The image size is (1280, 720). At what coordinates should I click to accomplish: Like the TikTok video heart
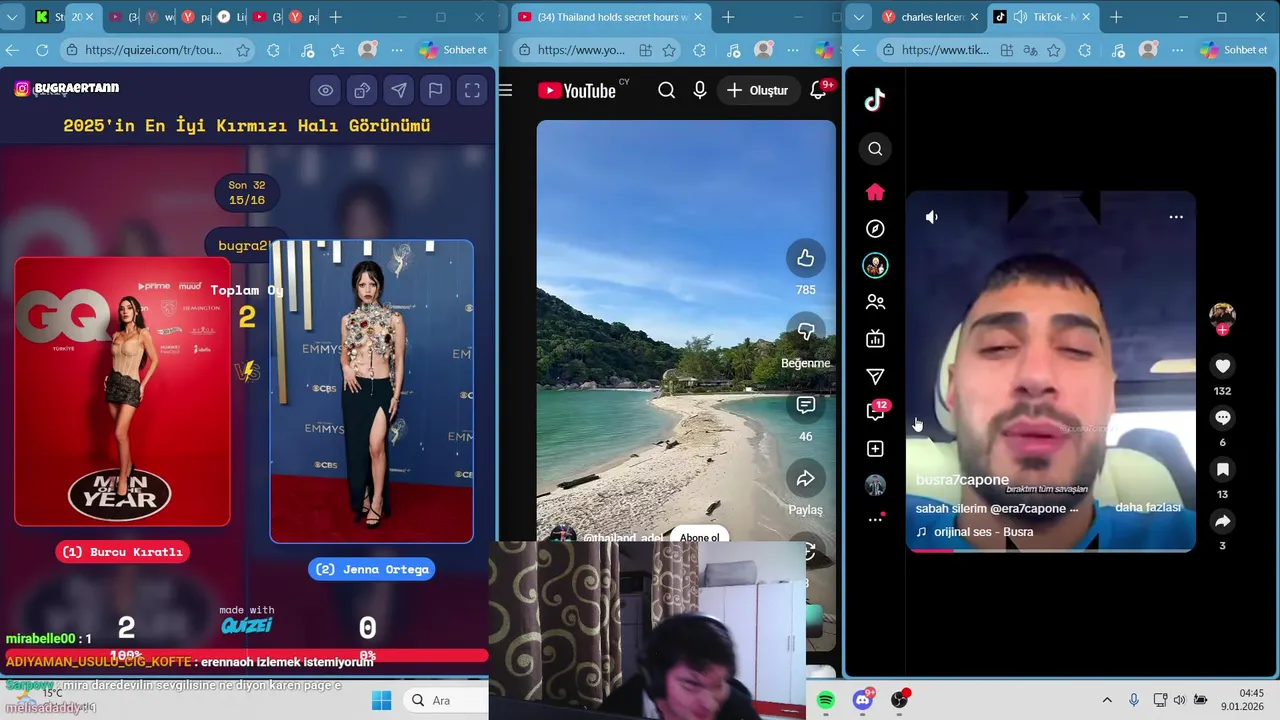[1222, 366]
